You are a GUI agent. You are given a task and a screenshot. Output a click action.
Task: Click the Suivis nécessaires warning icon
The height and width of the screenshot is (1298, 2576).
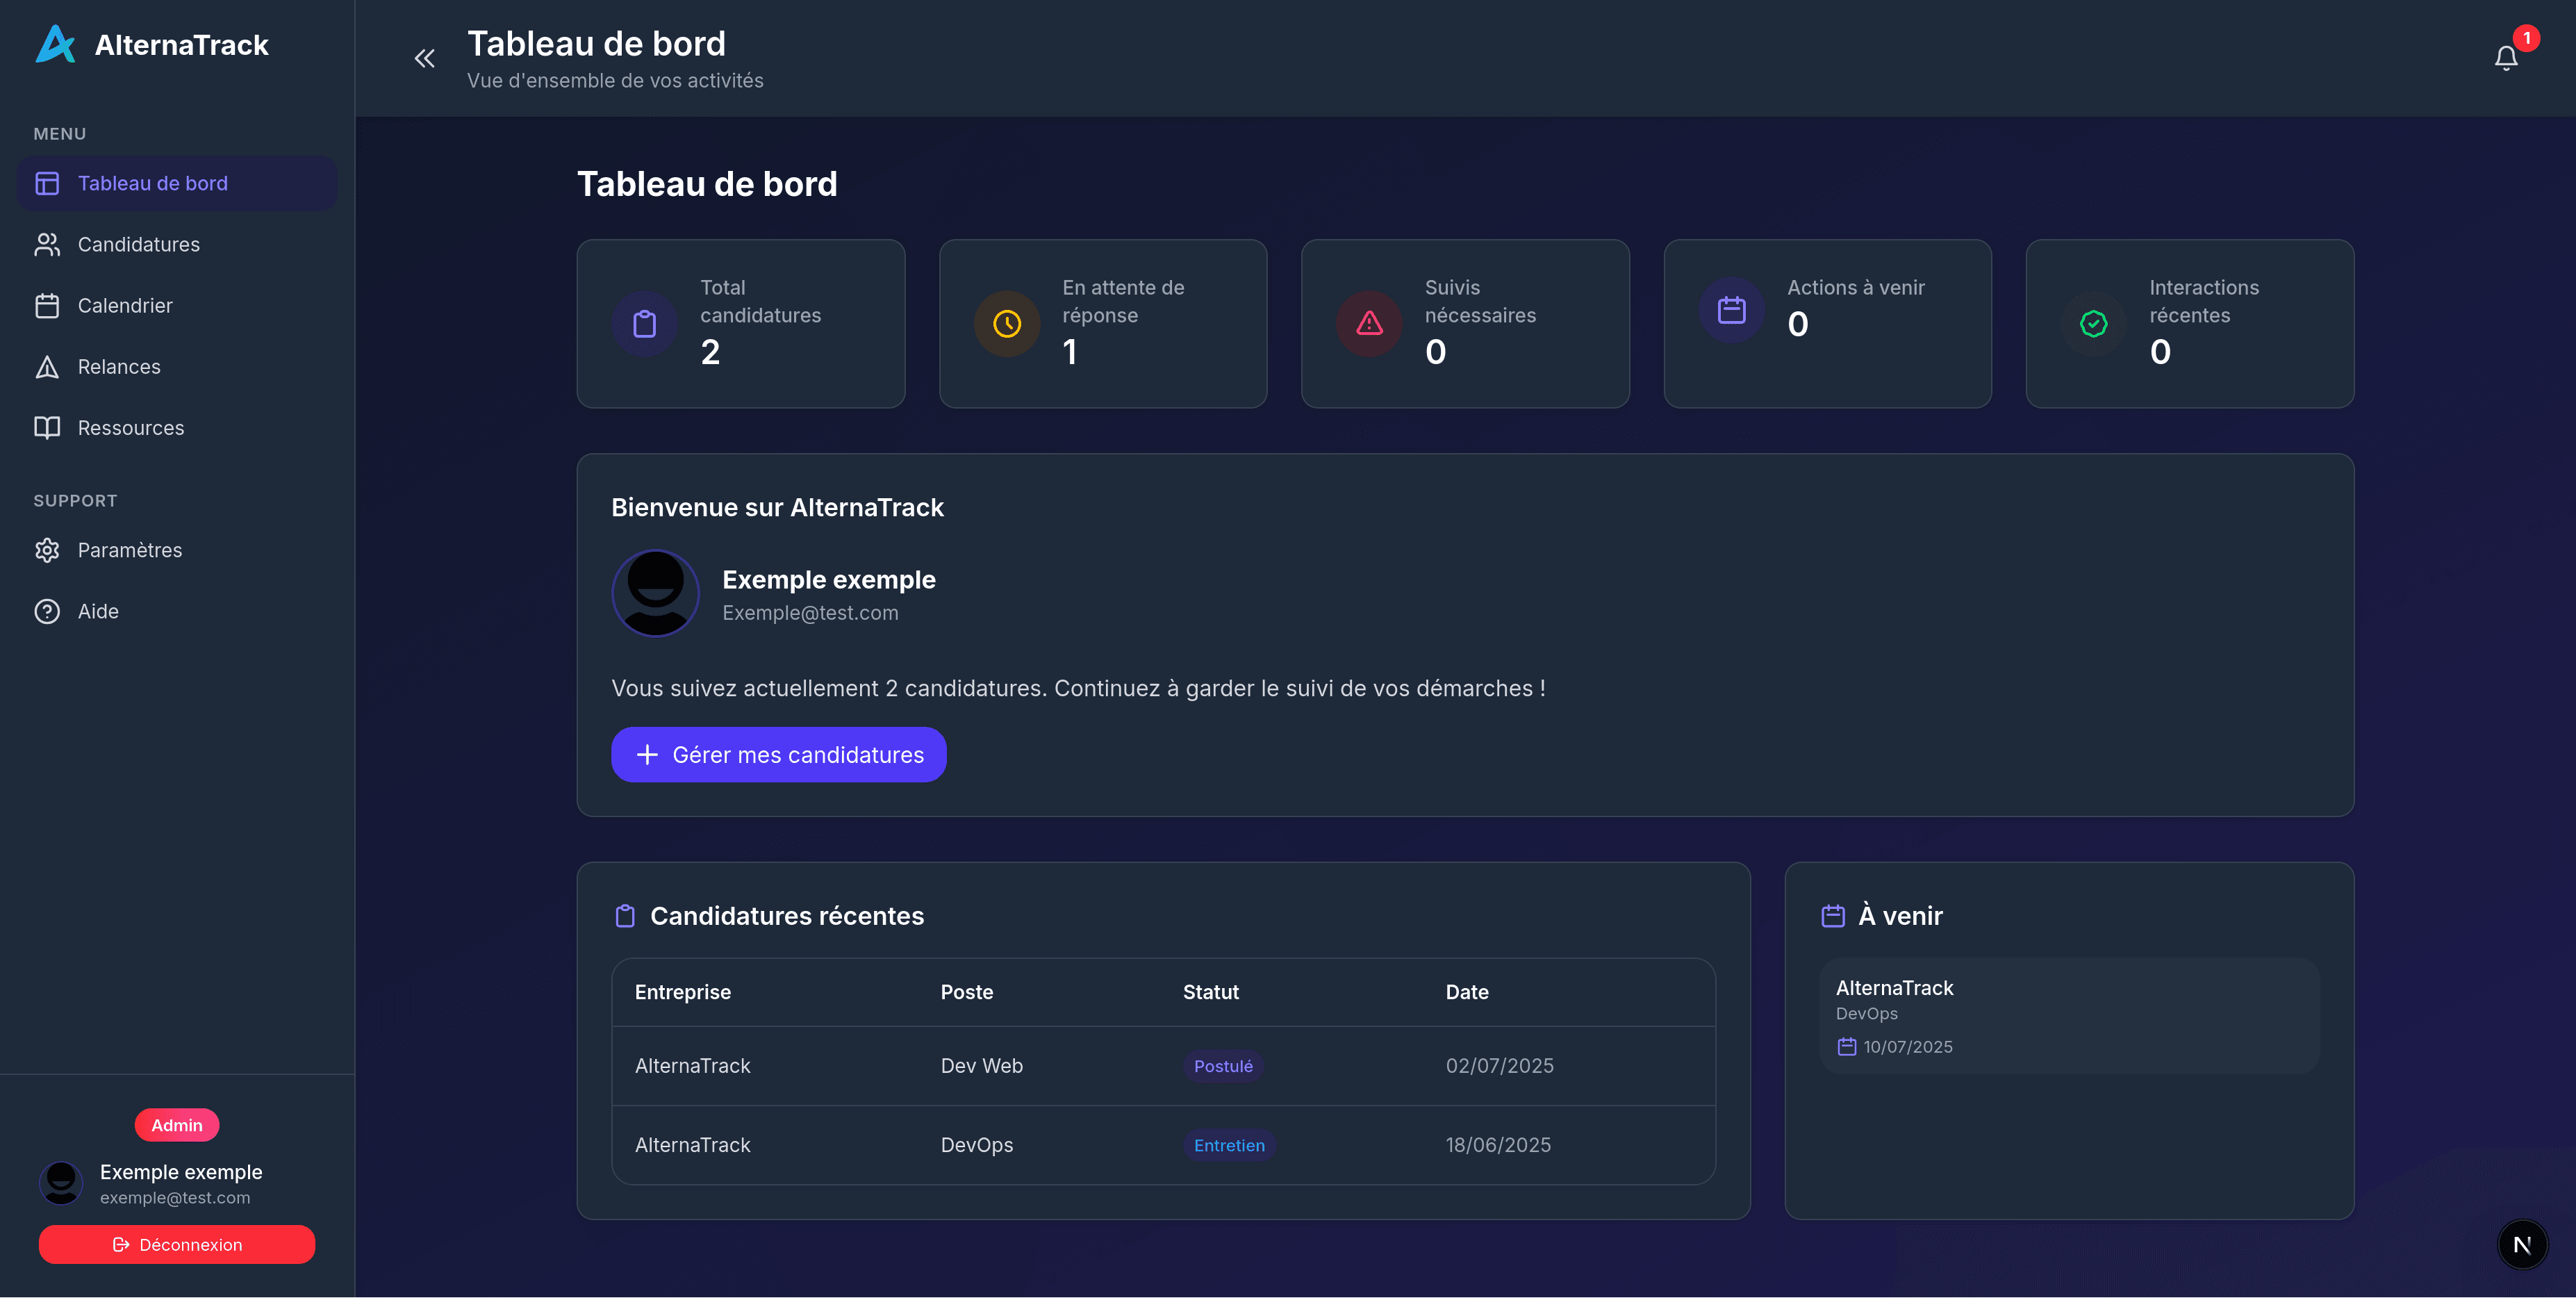[1368, 323]
